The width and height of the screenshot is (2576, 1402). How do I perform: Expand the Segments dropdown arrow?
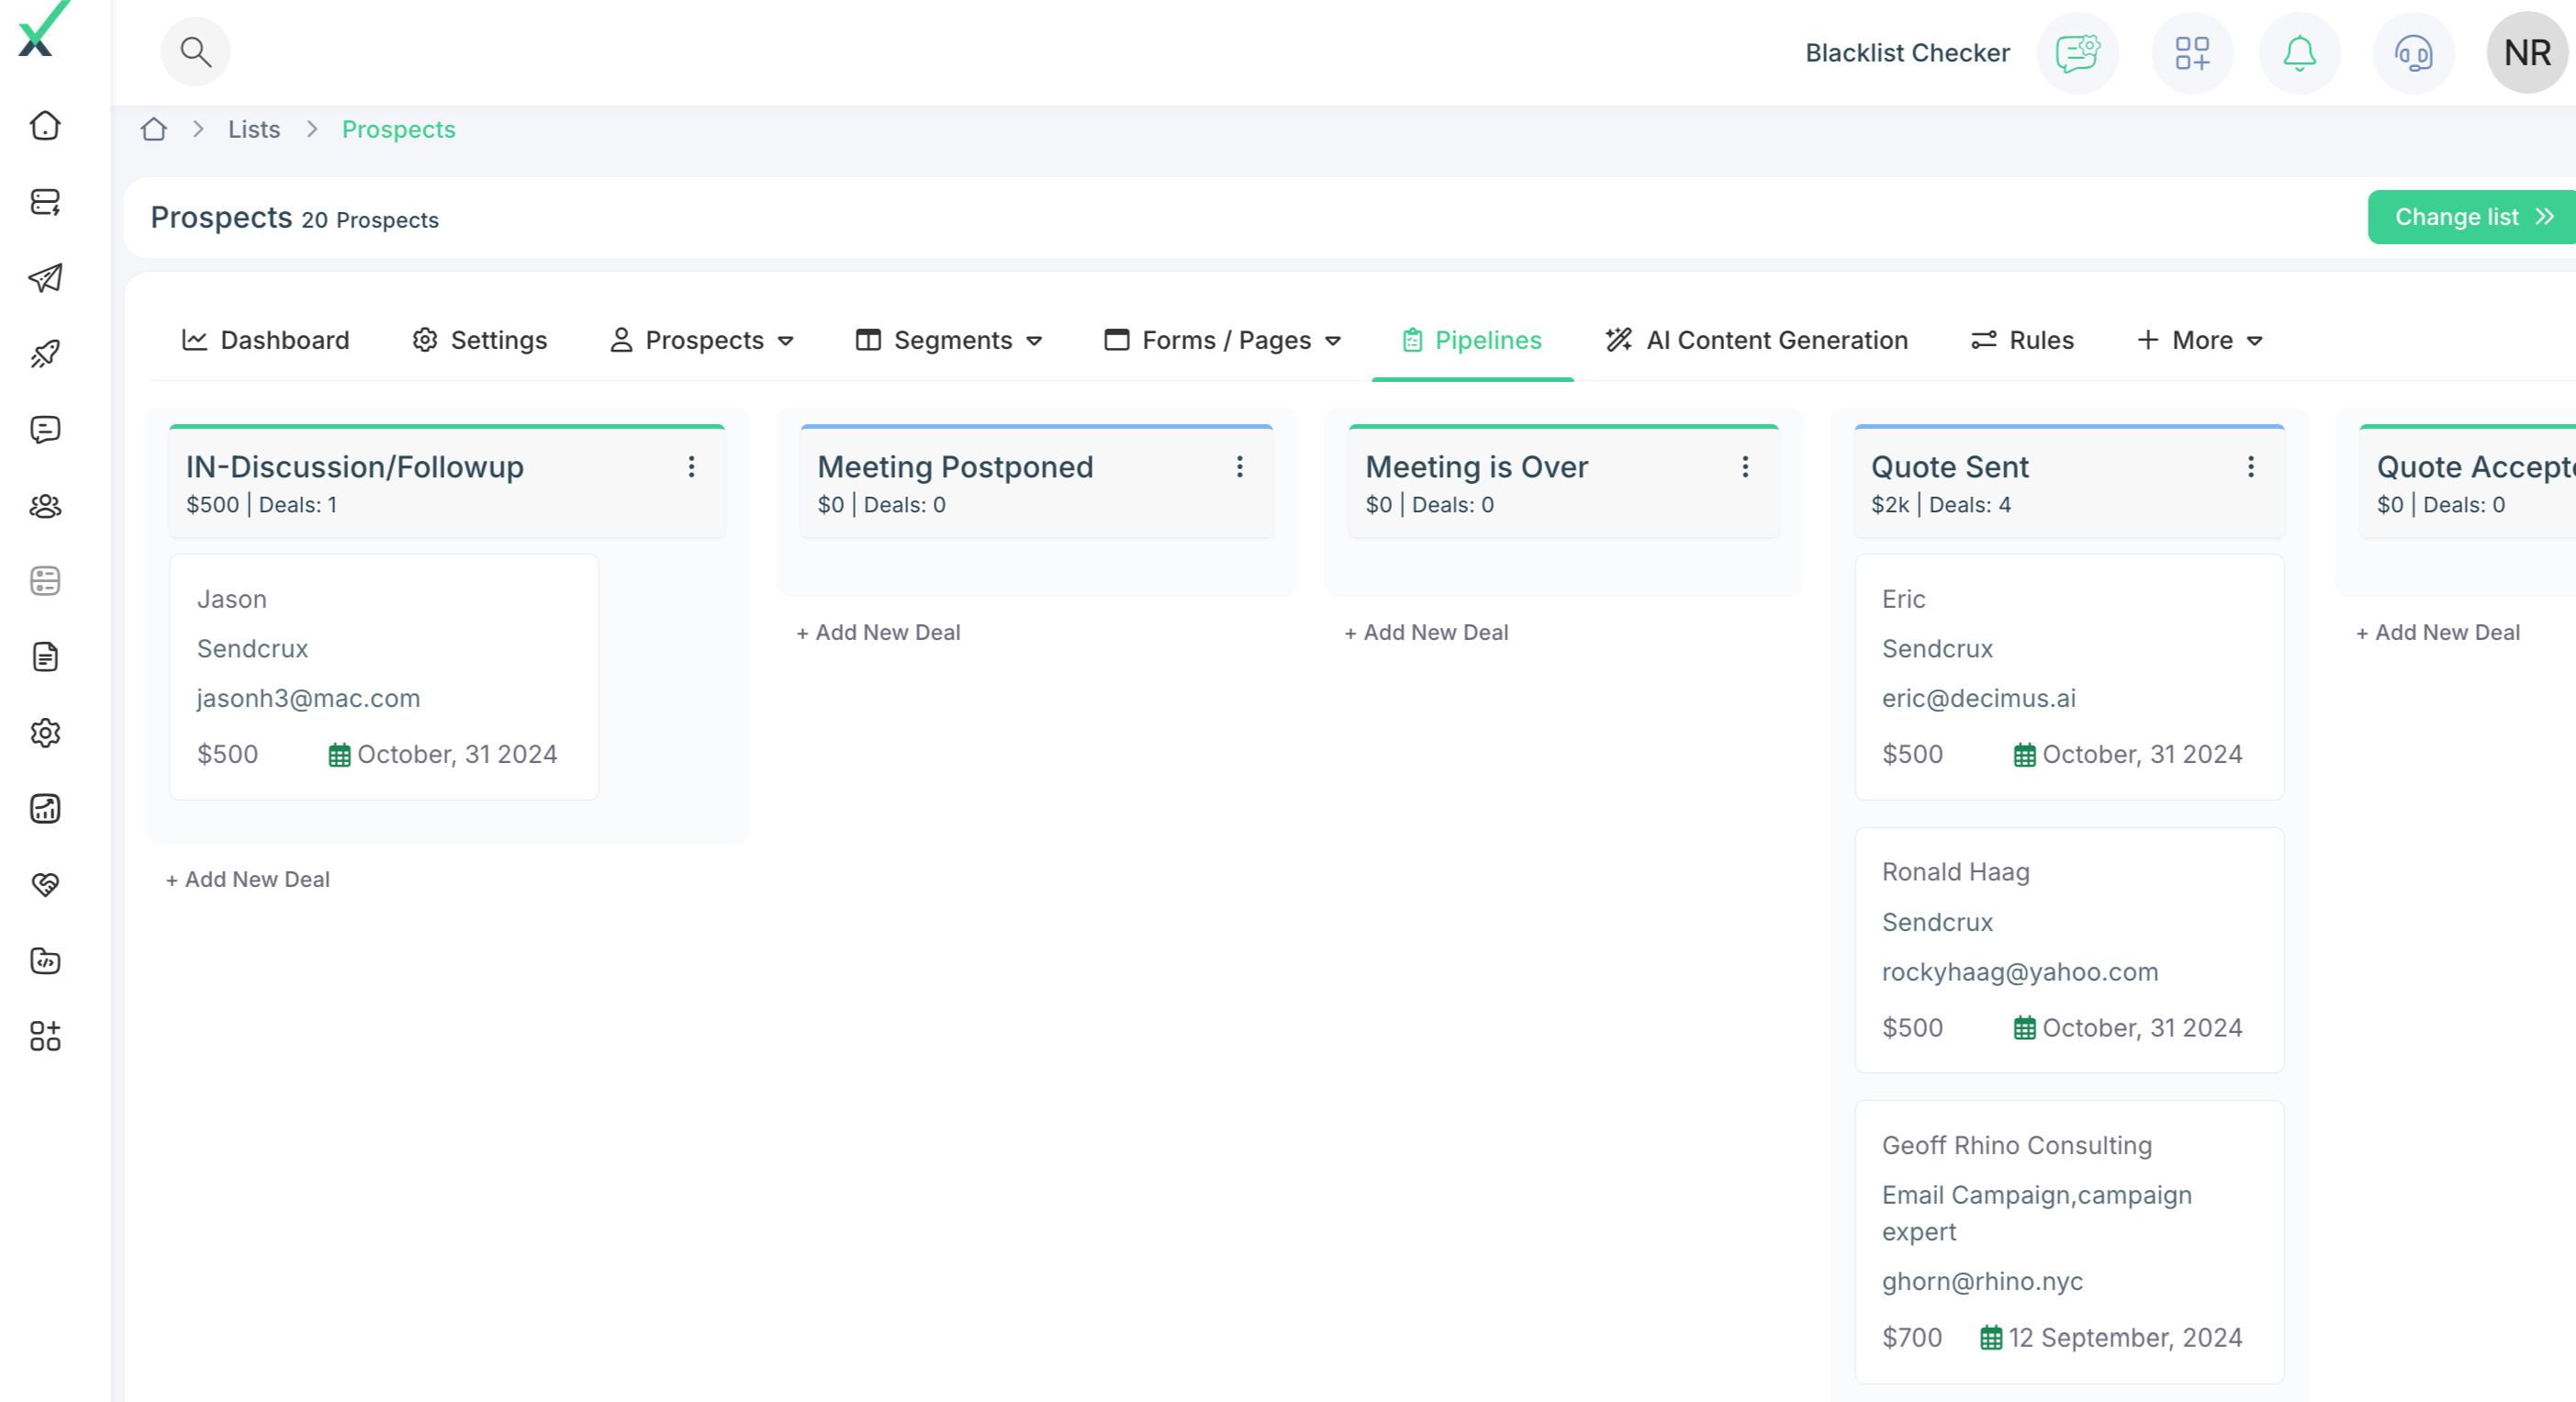click(x=1035, y=341)
